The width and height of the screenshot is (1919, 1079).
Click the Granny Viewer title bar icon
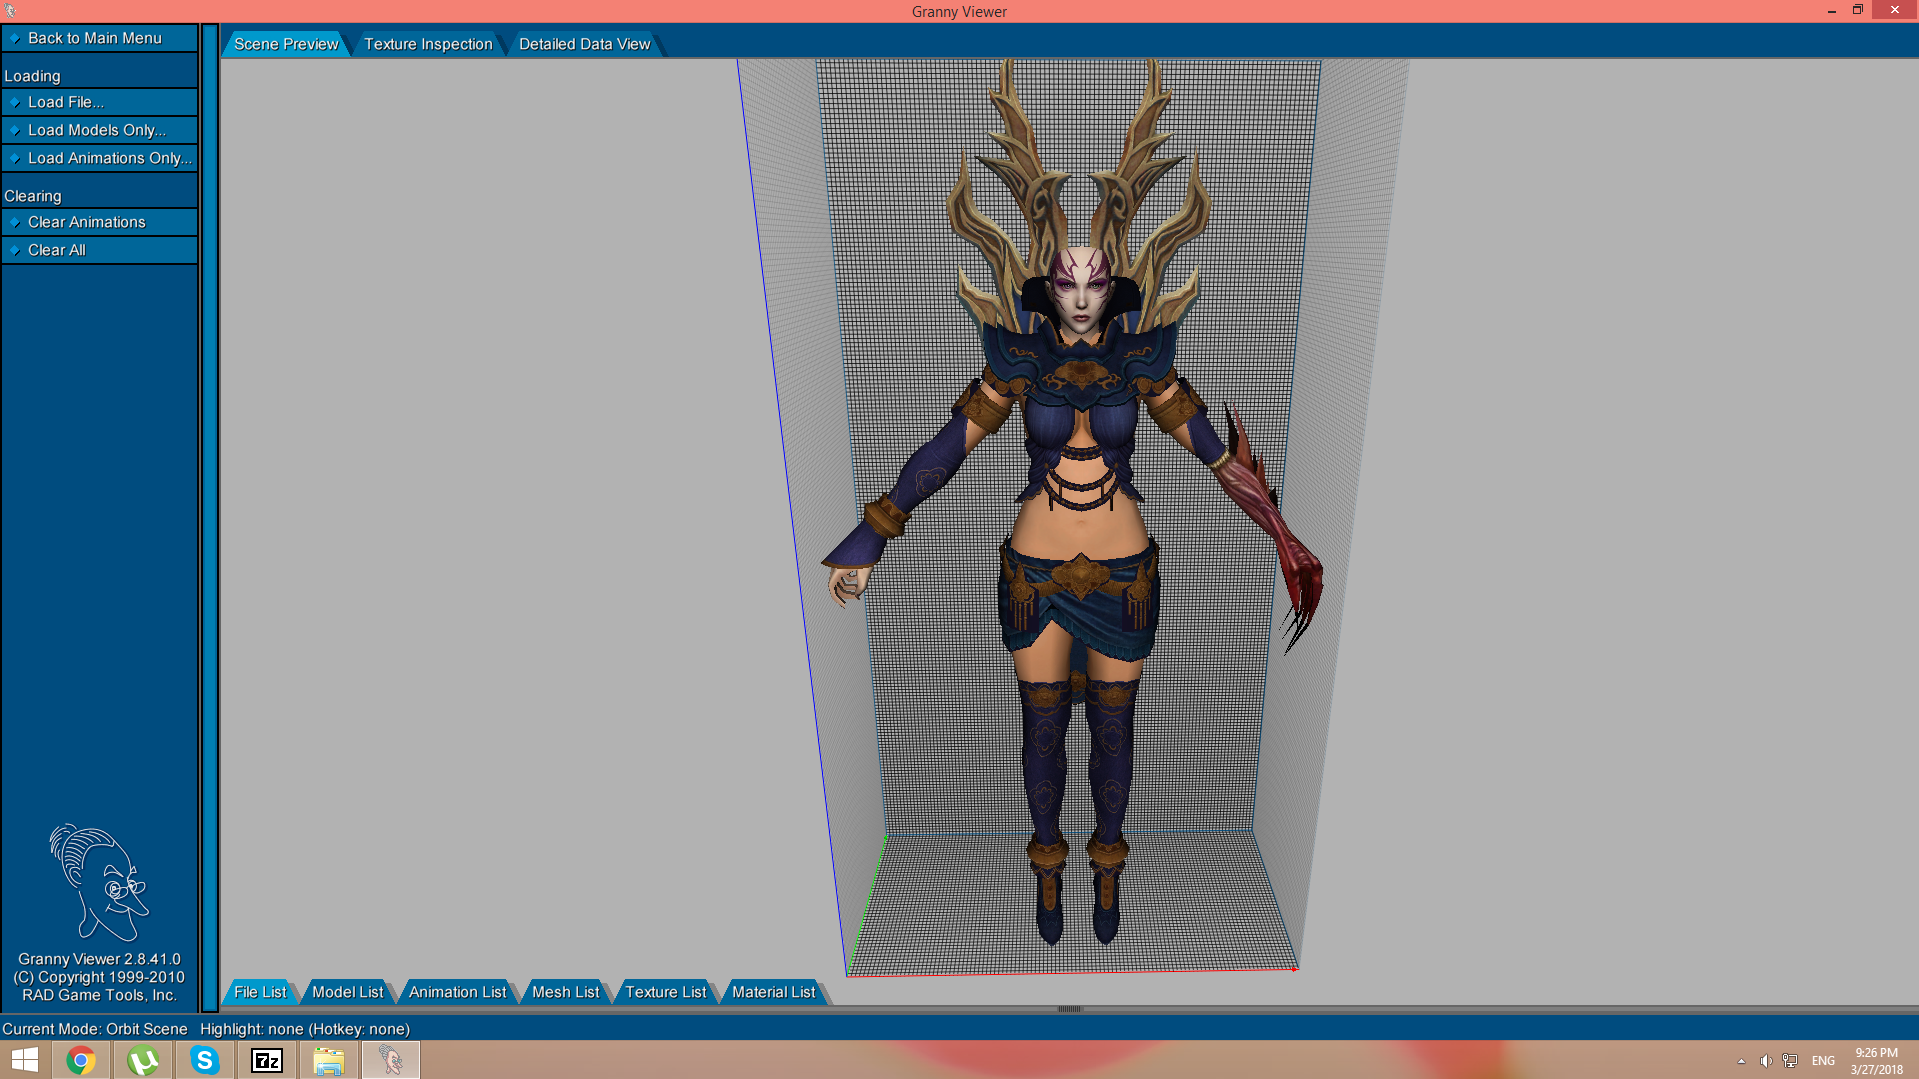11,11
